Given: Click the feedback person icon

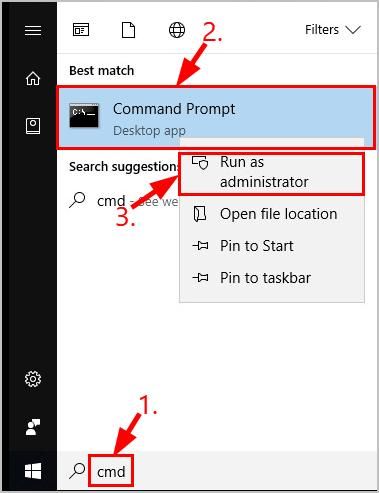Looking at the screenshot, I should [x=33, y=427].
